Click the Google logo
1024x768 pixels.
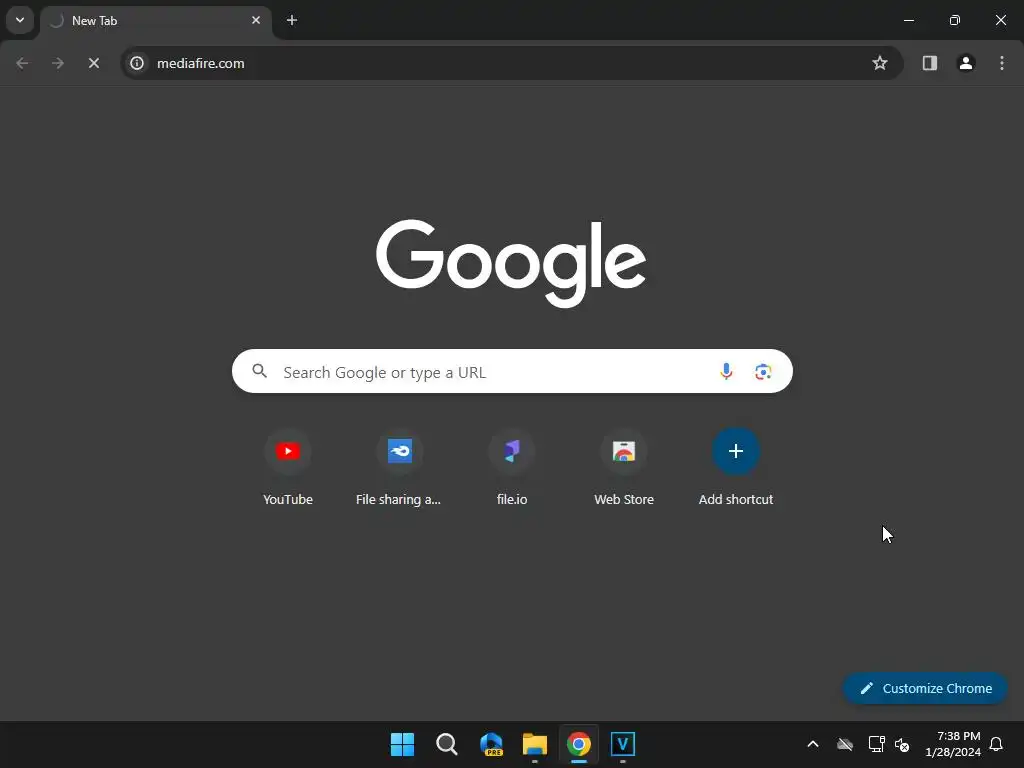pos(511,263)
